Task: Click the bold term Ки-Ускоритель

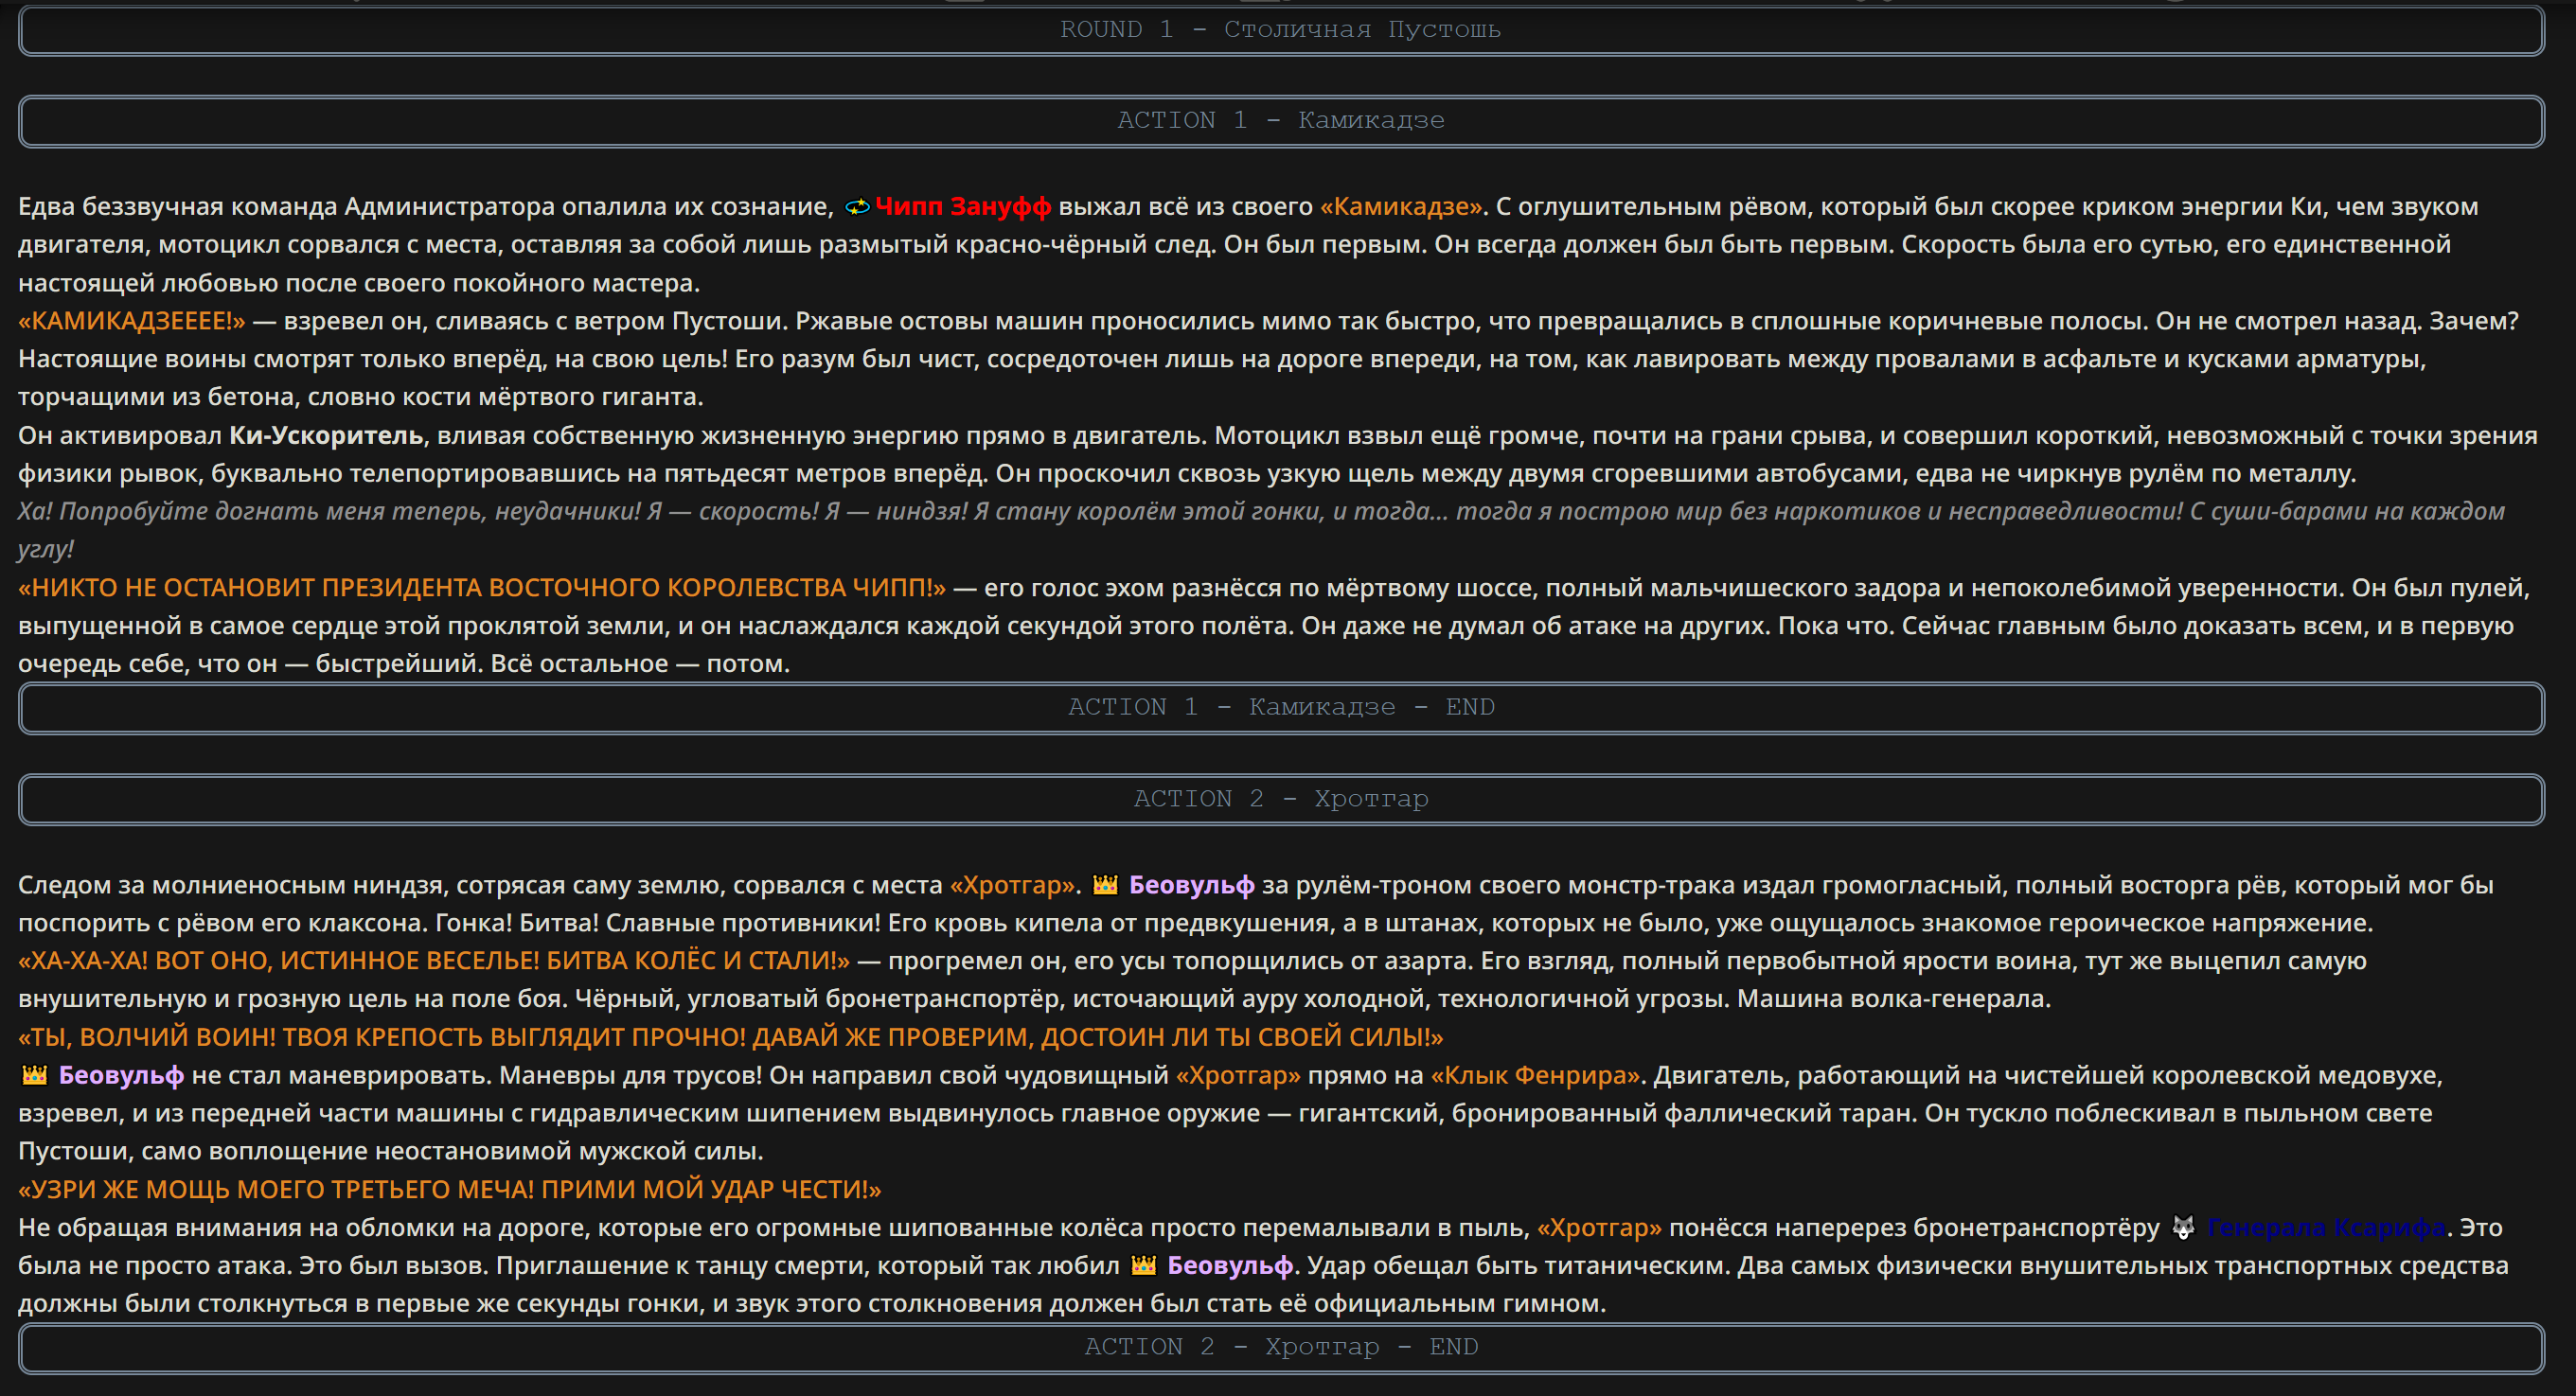Action: click(326, 435)
